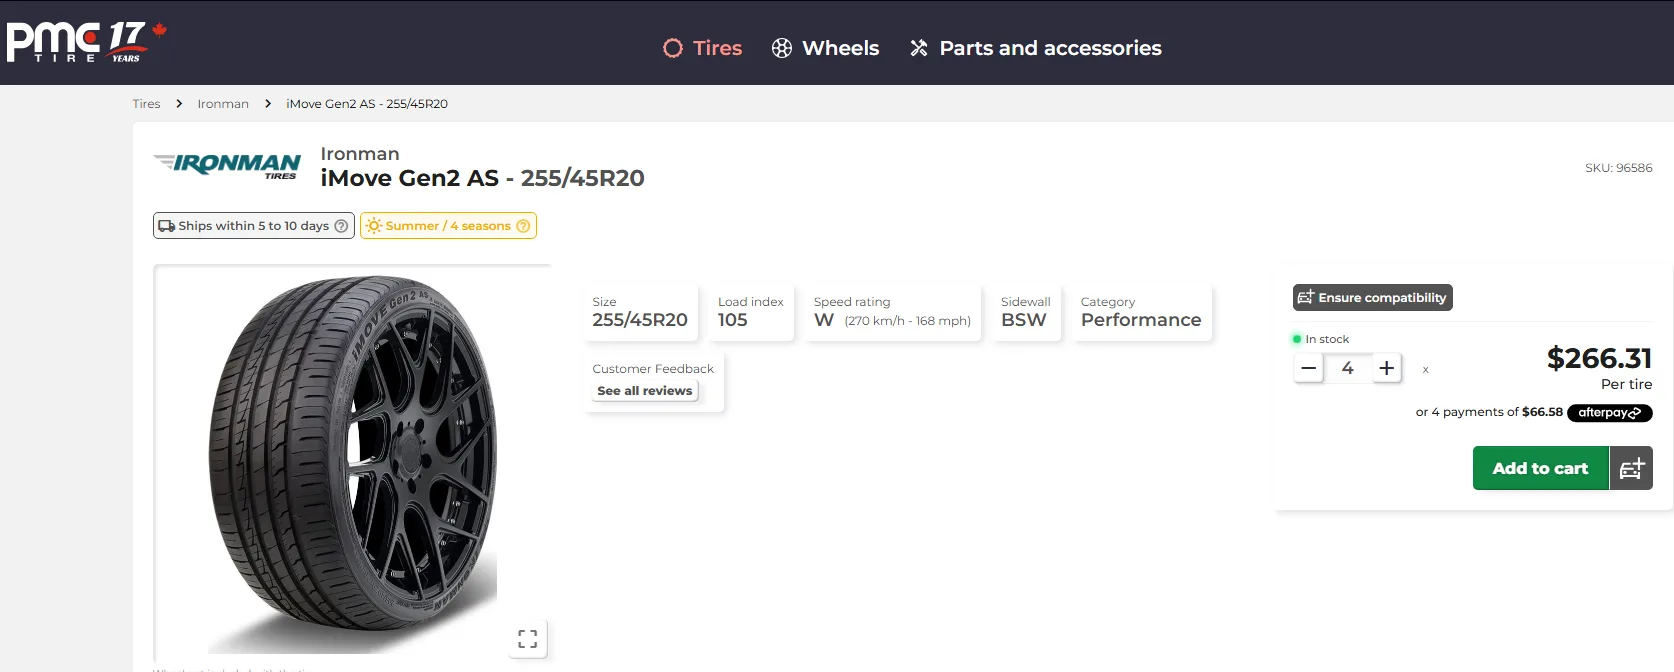This screenshot has height=672, width=1674.
Task: Go to Tires breadcrumb link
Action: 146,104
